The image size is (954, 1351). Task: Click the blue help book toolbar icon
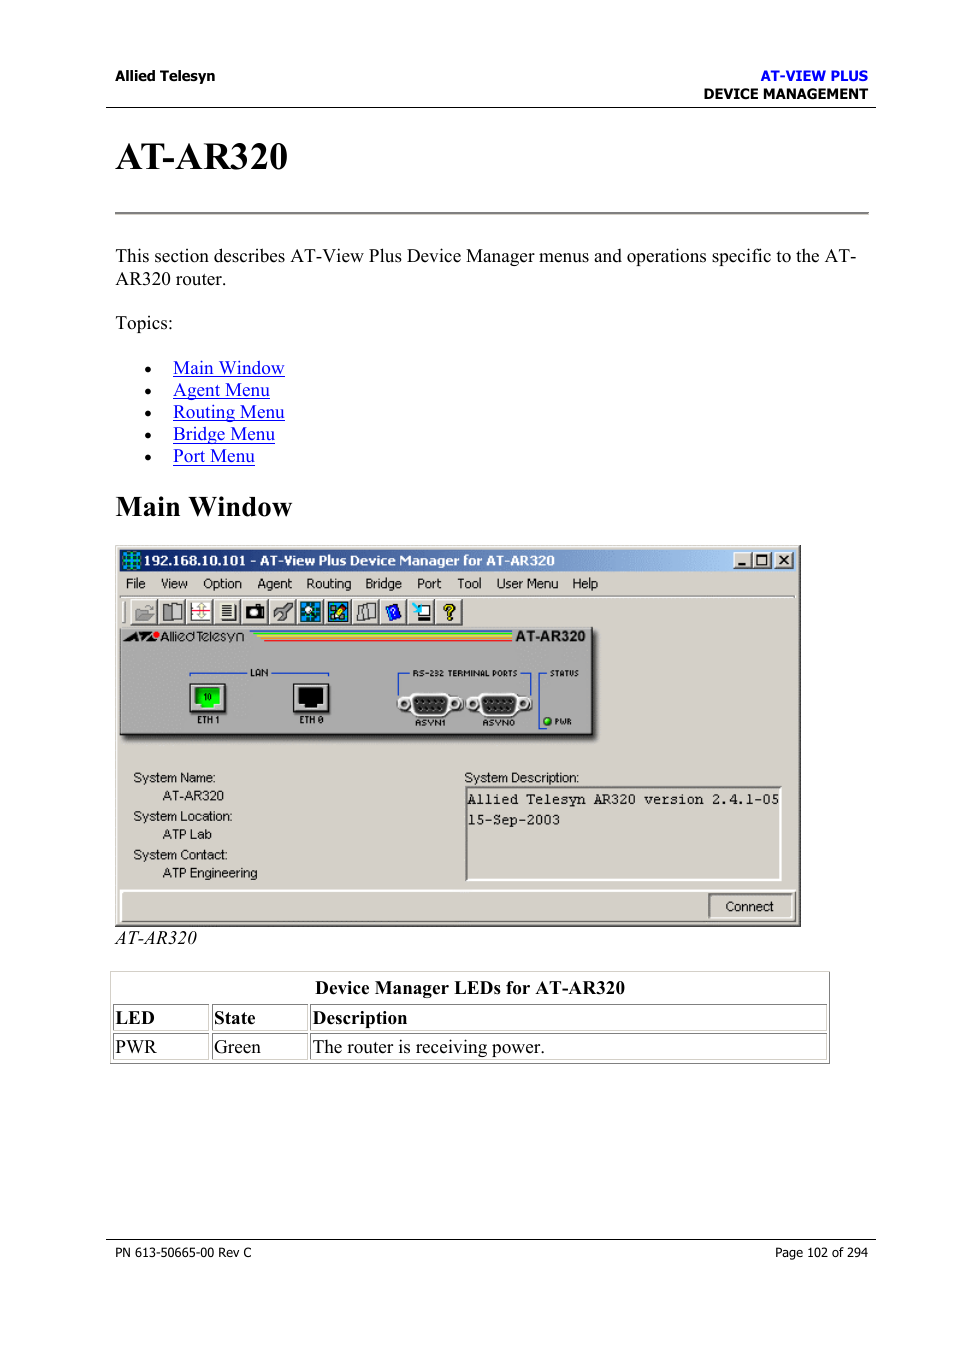[x=394, y=612]
